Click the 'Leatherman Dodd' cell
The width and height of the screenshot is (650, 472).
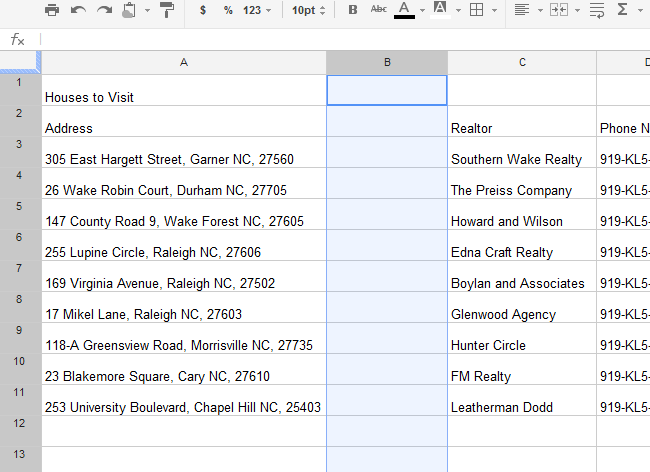[x=522, y=401]
